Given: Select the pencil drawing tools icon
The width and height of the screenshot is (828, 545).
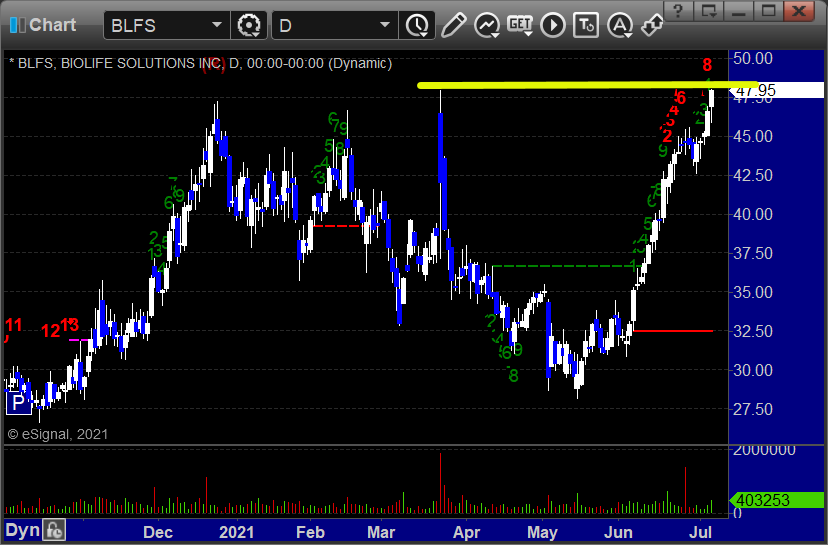Looking at the screenshot, I should 454,25.
